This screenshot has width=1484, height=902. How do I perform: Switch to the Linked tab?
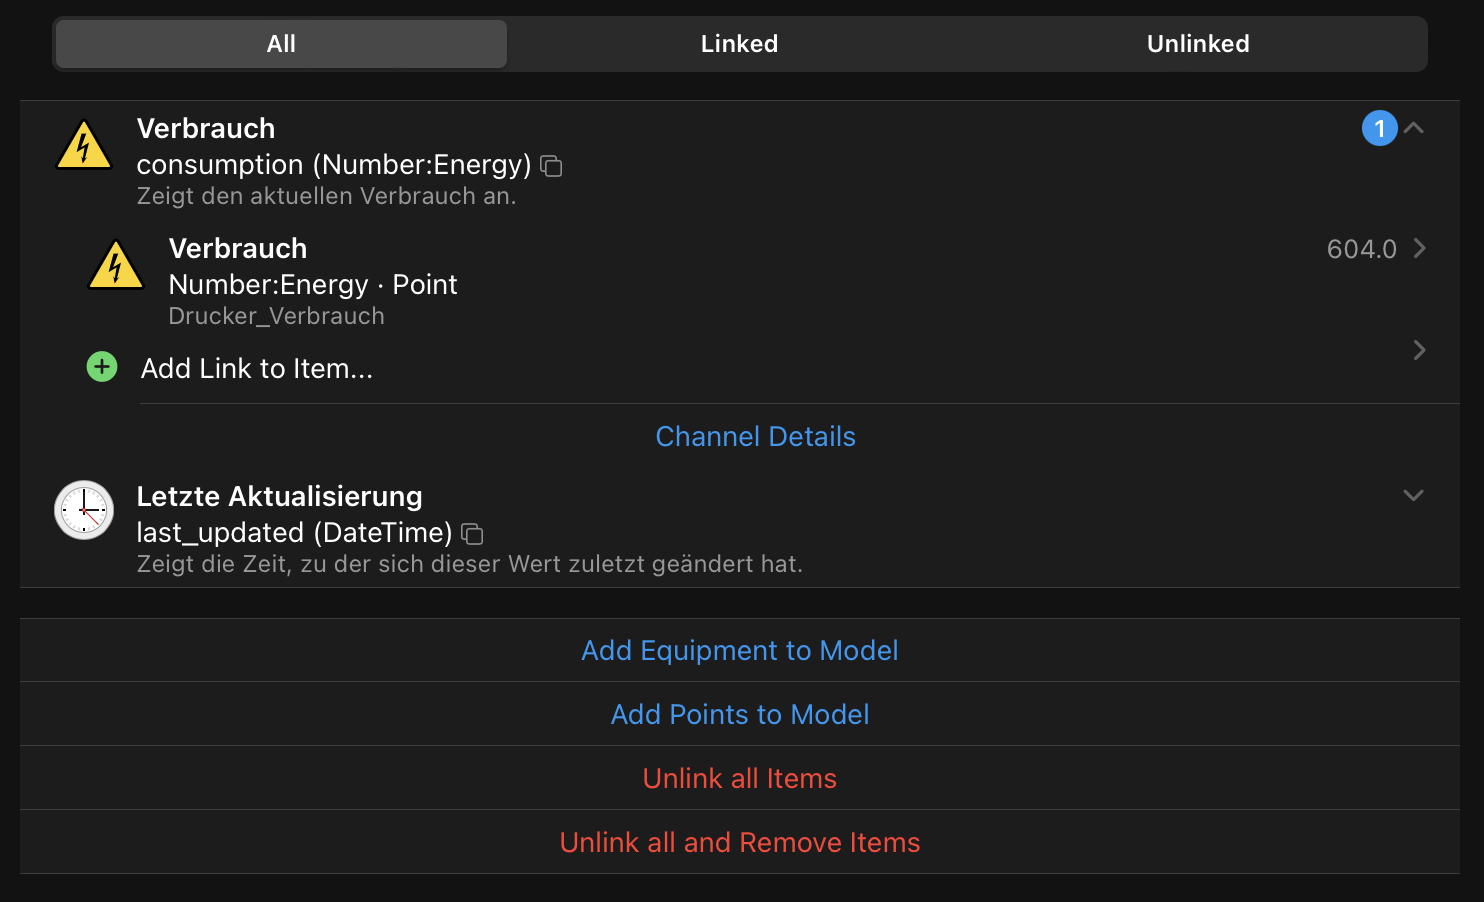[x=739, y=43]
